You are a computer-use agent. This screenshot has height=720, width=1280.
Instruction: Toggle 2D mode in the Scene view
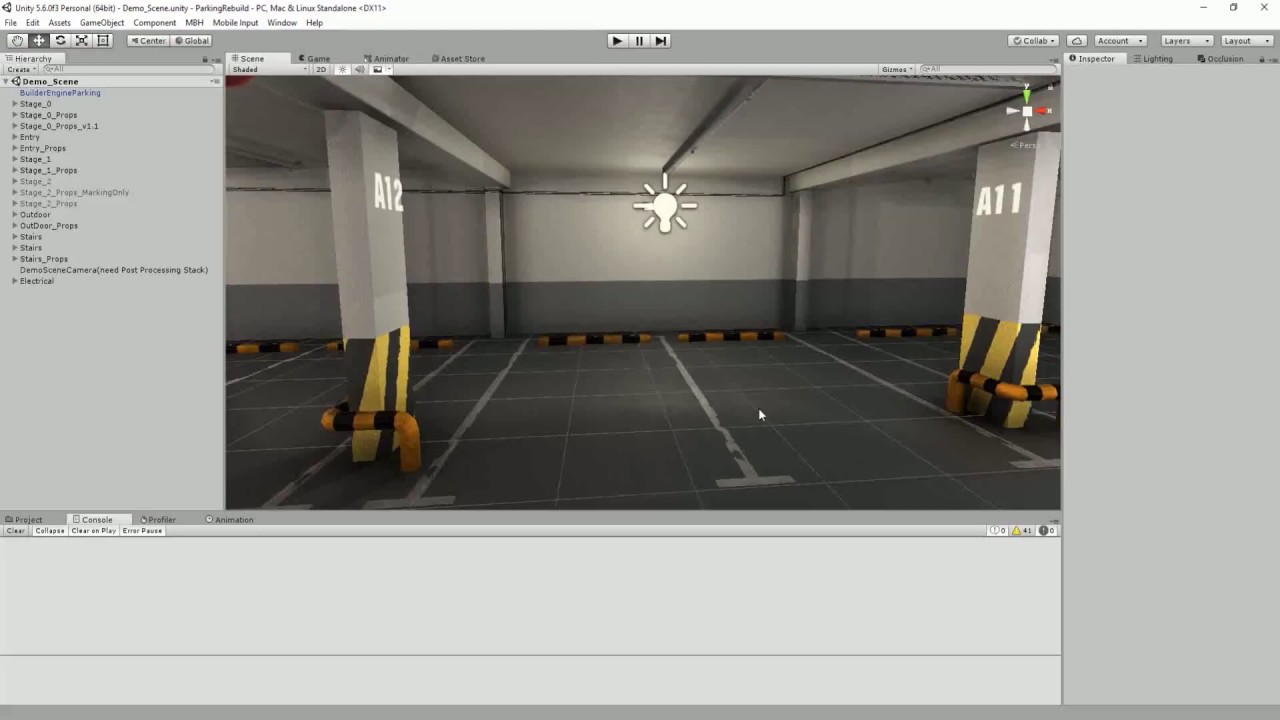click(320, 69)
